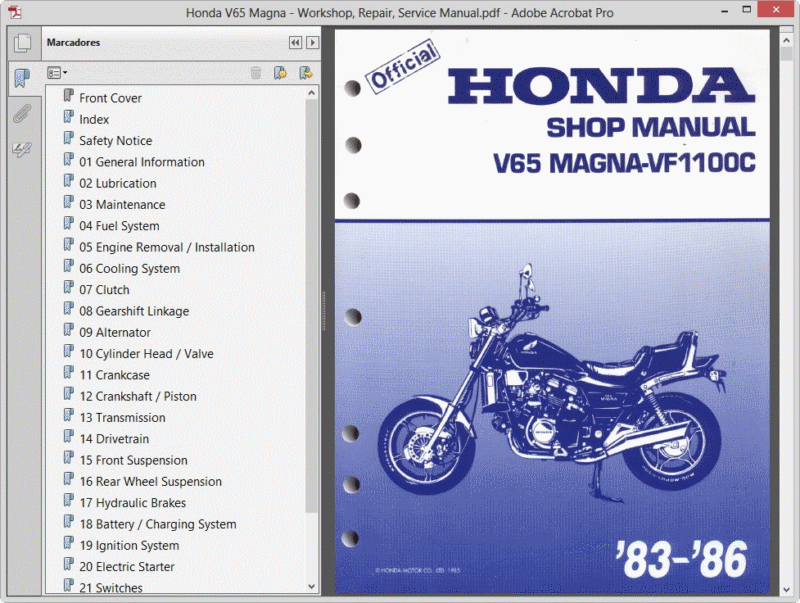Select the 07 Clutch bookmark

coord(104,290)
